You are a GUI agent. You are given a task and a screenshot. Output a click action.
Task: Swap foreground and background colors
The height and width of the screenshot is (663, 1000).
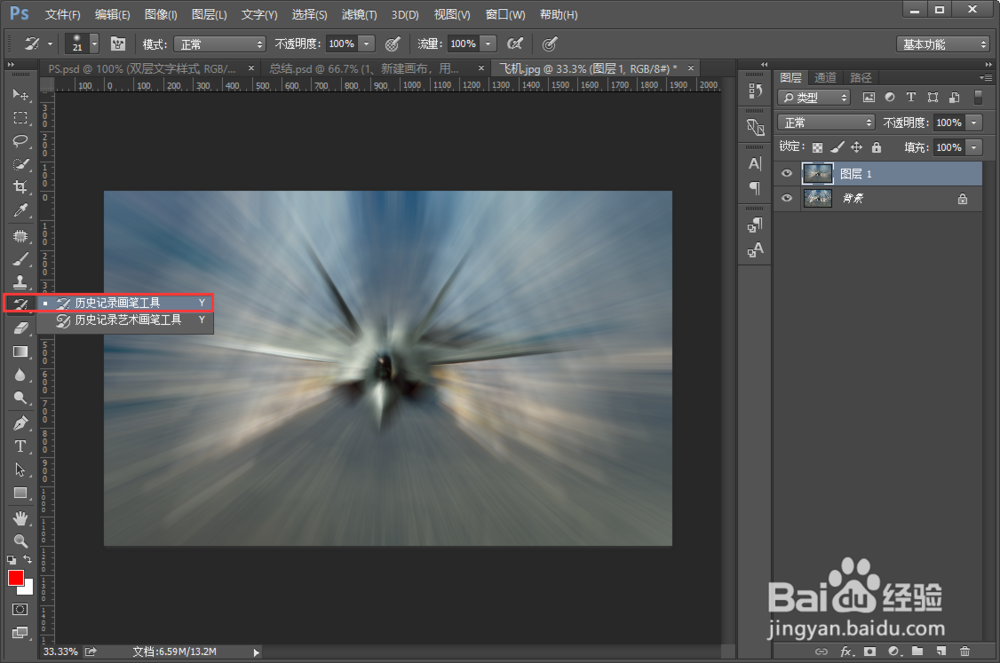[x=28, y=559]
